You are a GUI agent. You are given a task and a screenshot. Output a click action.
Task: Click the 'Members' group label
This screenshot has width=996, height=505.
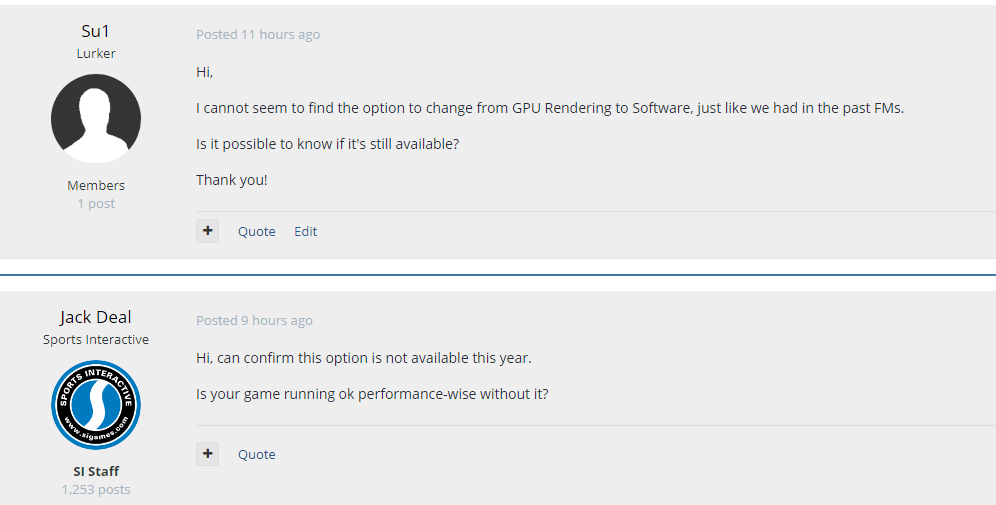click(96, 185)
